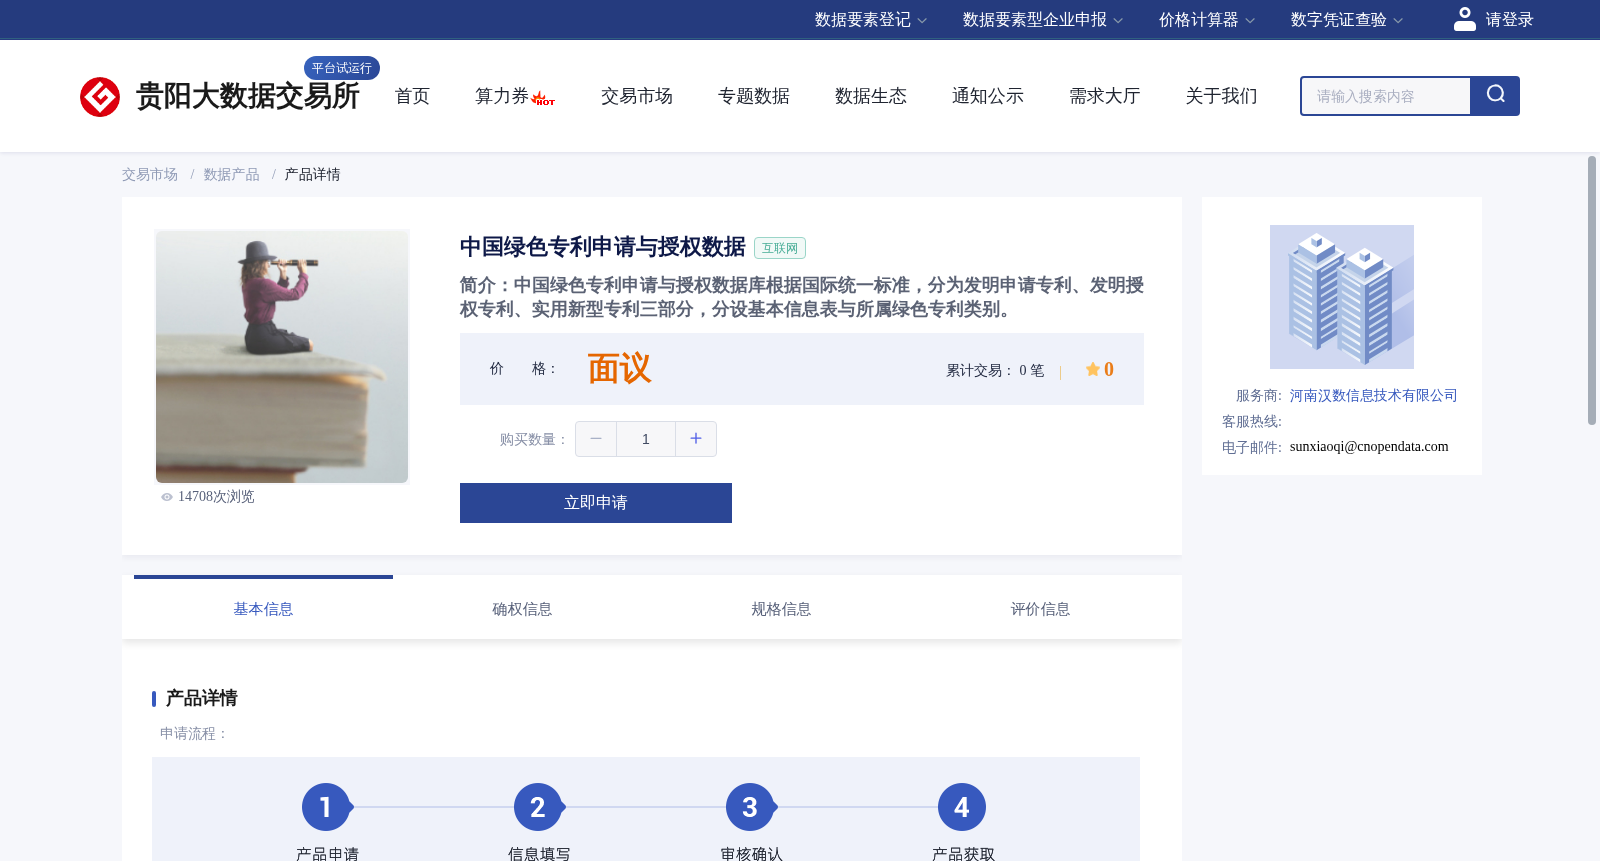Click the service provider building image
The image size is (1600, 861).
click(x=1342, y=297)
